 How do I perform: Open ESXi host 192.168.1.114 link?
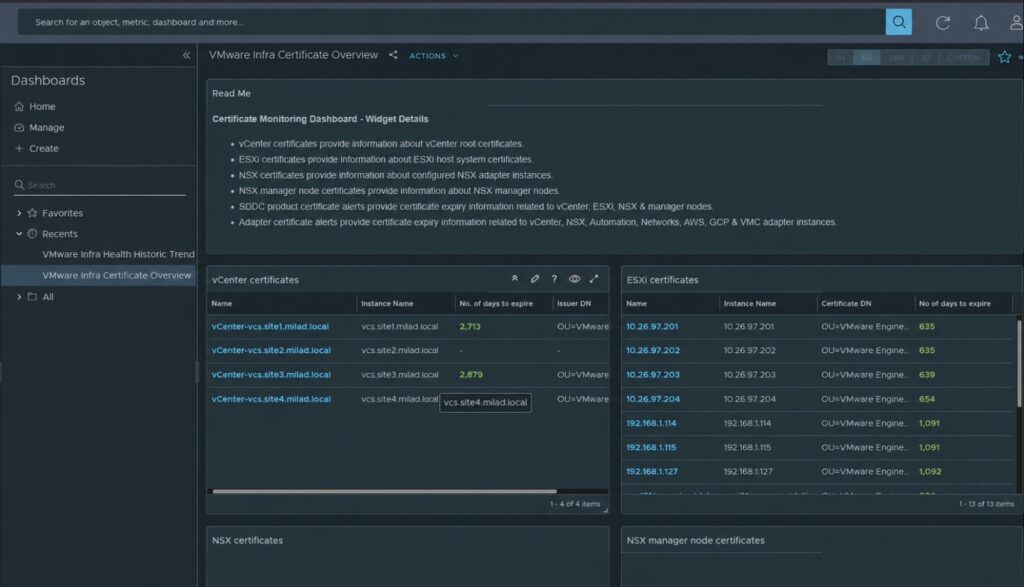pos(651,423)
